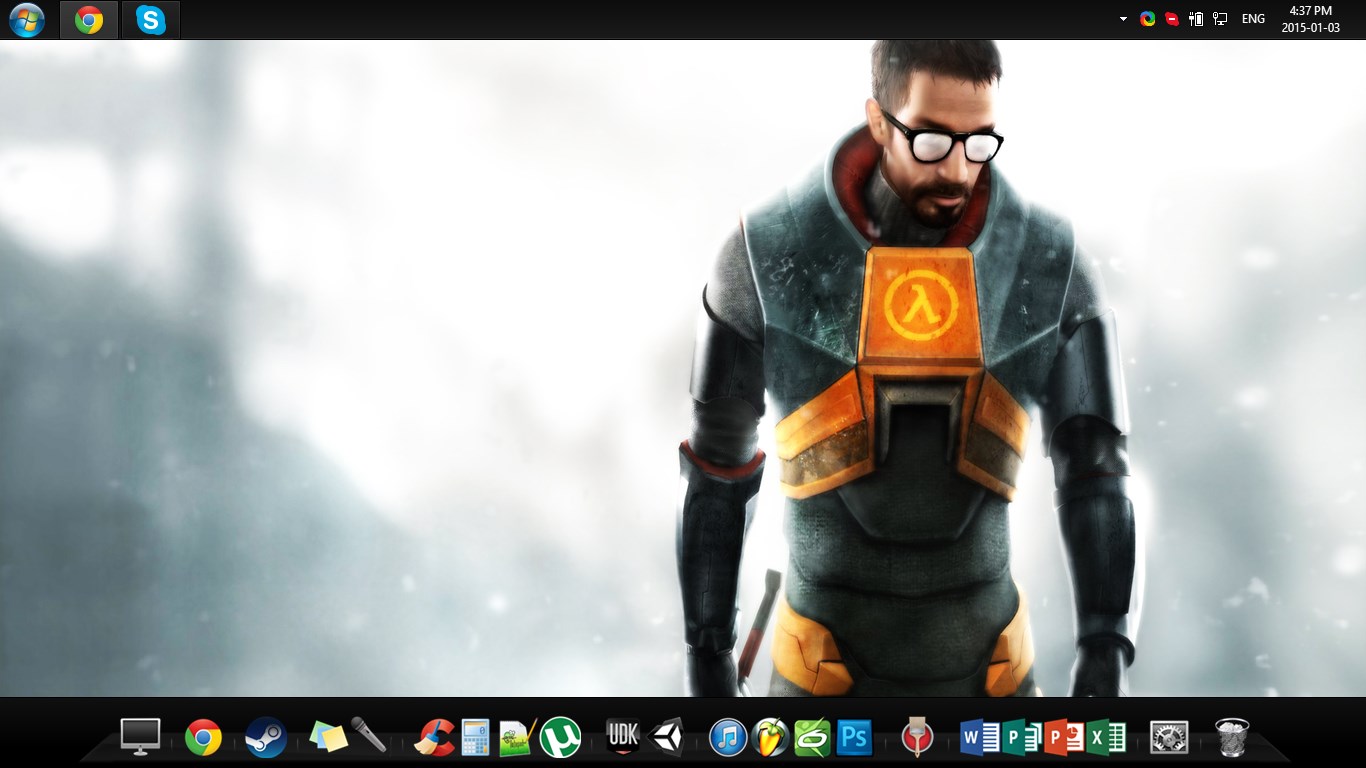Switch to Skype in the top taskbar
This screenshot has width=1366, height=768.
pyautogui.click(x=151, y=20)
